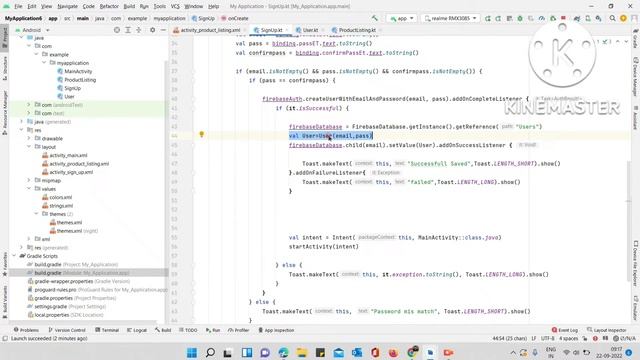
Task: Open the Terminal tool window
Action: [107, 330]
